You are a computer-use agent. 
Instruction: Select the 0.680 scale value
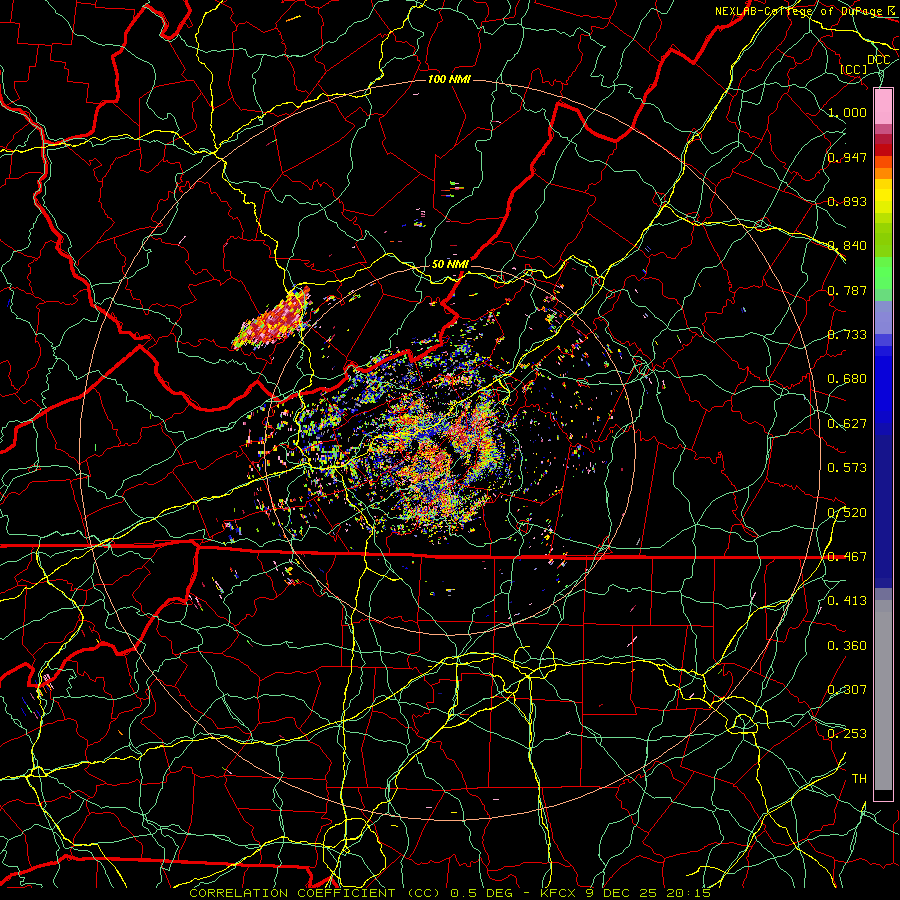click(x=847, y=379)
